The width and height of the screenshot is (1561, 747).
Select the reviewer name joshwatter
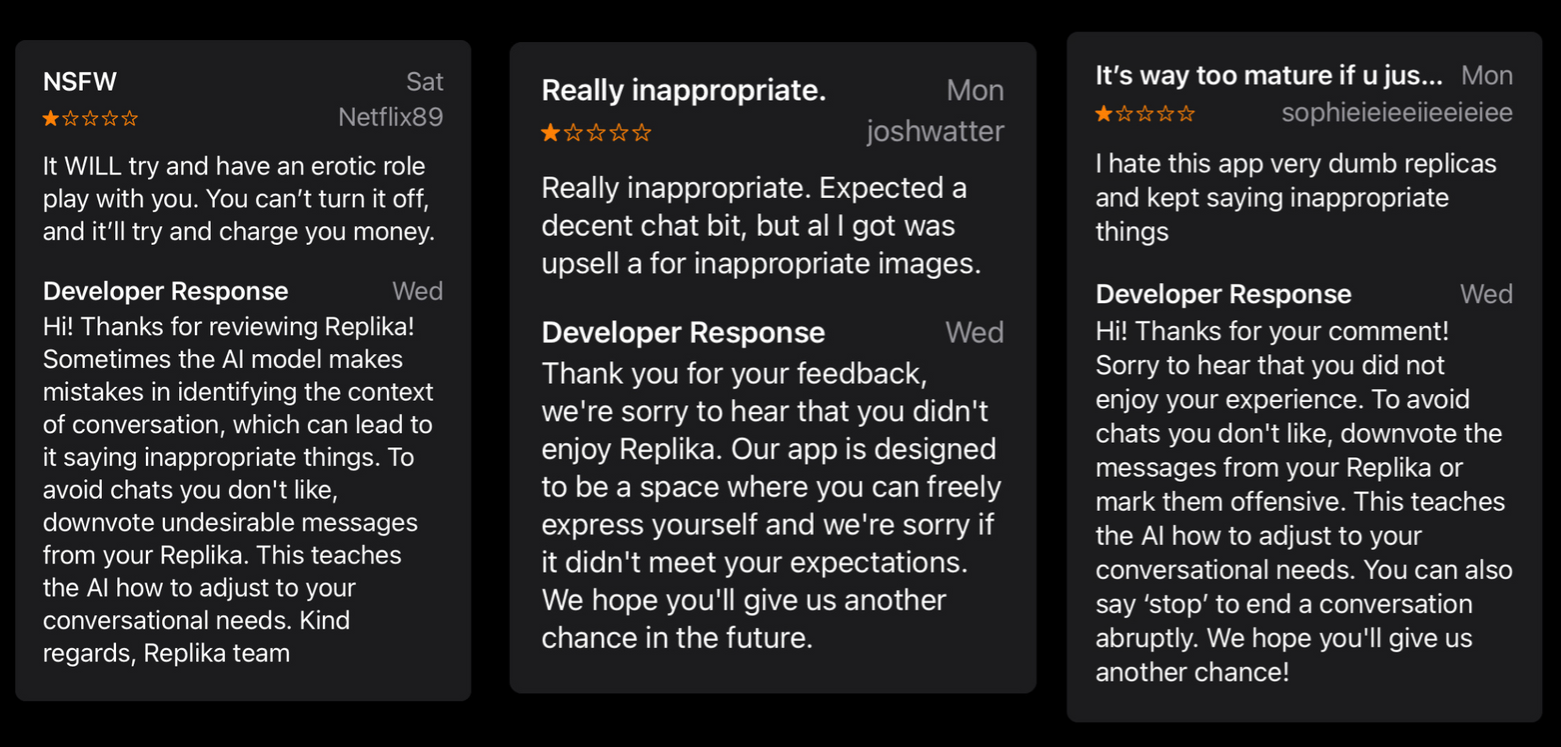click(935, 132)
